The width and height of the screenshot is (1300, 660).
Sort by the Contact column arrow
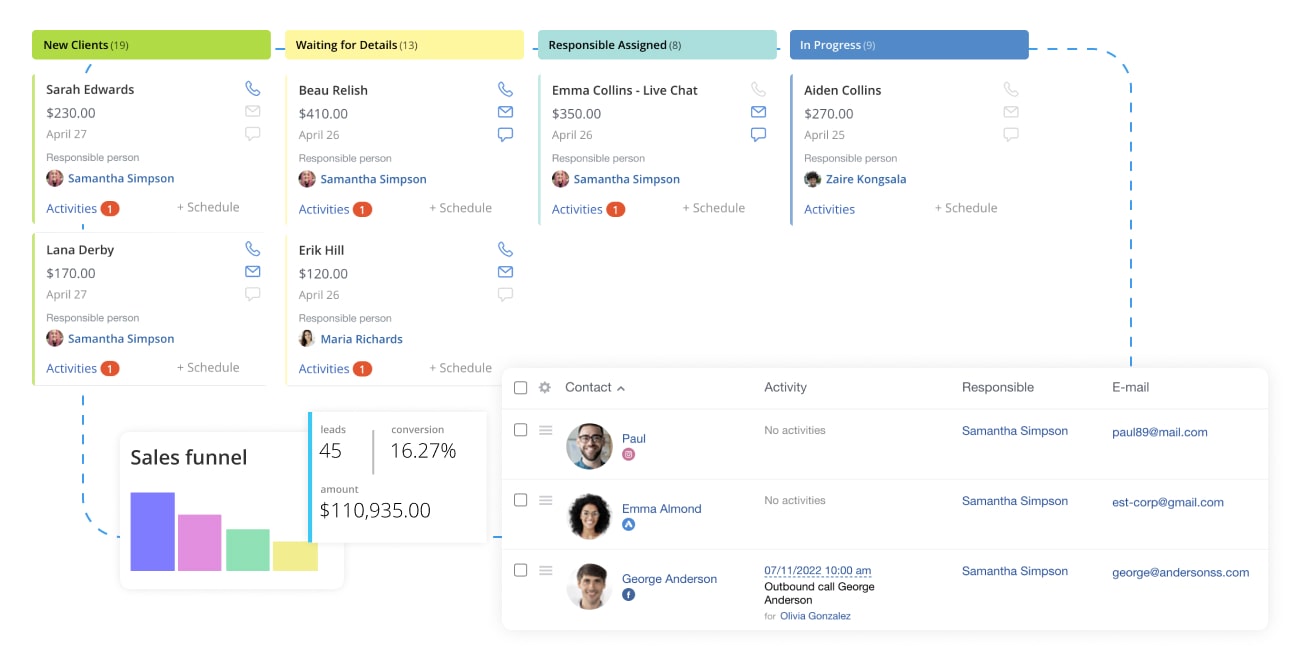(x=621, y=388)
